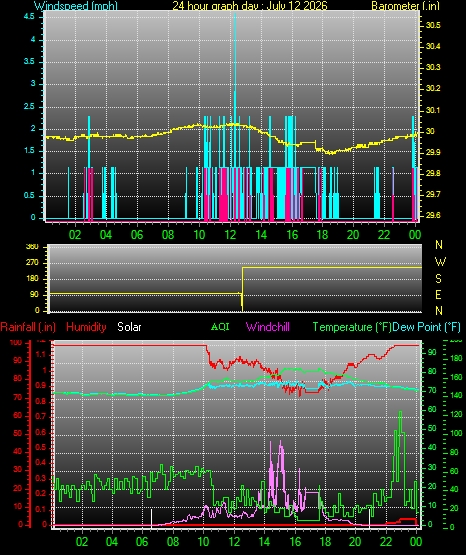Click the 16 hour label under the bottom graph
Screen dimensions: 466x555
point(295,542)
